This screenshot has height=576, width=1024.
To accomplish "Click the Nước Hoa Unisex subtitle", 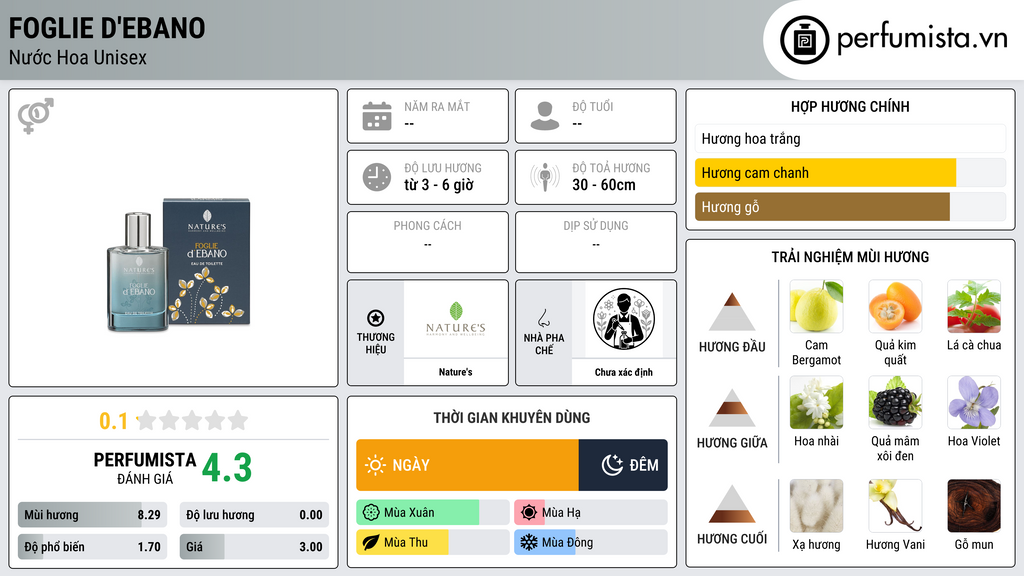I will point(78,58).
